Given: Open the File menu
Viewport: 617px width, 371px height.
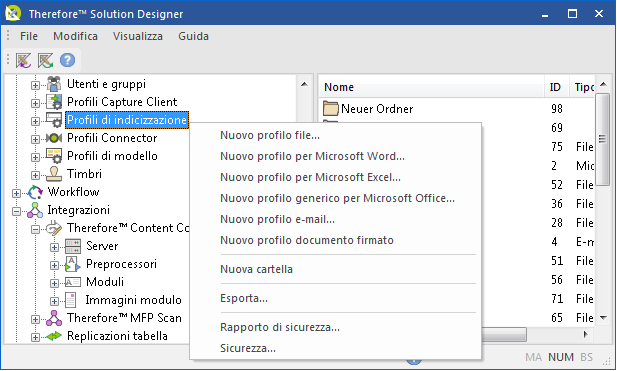Looking at the screenshot, I should click(x=29, y=36).
